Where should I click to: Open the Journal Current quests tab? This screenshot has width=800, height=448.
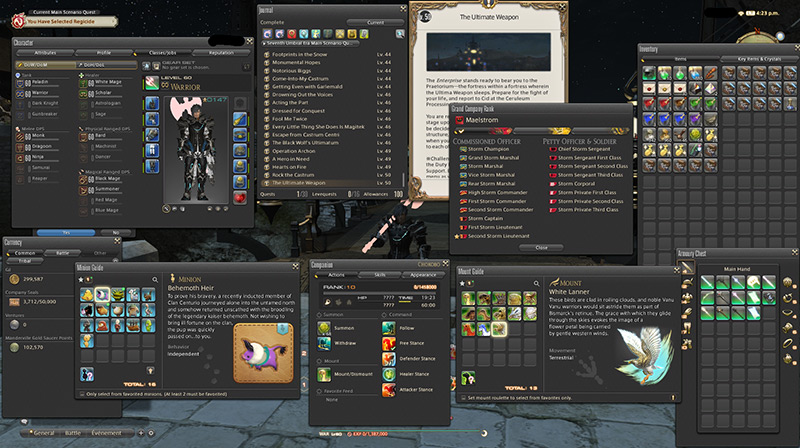[376, 22]
